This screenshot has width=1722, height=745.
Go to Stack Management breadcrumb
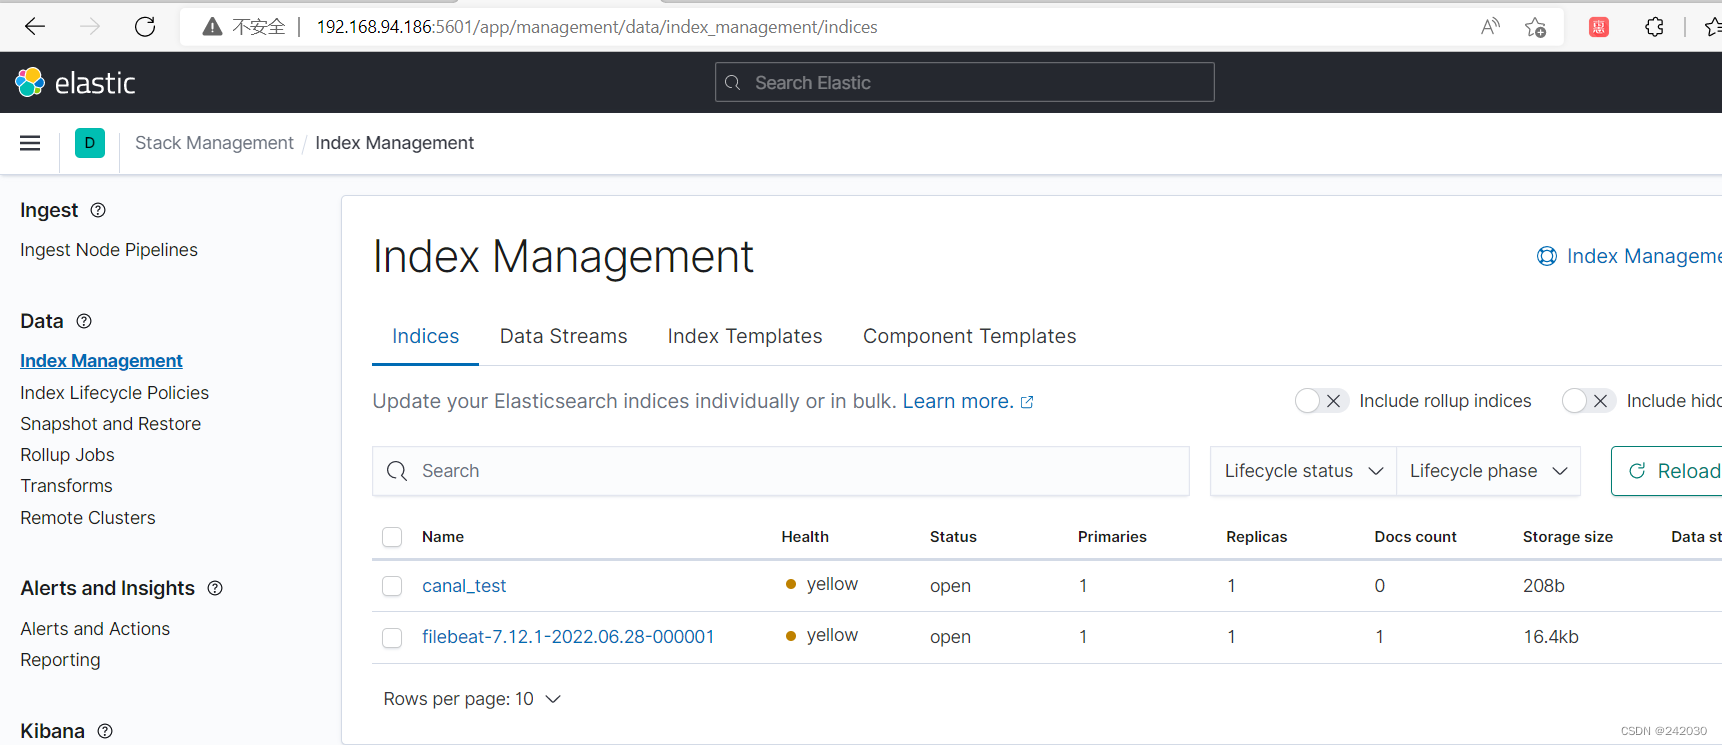(214, 143)
